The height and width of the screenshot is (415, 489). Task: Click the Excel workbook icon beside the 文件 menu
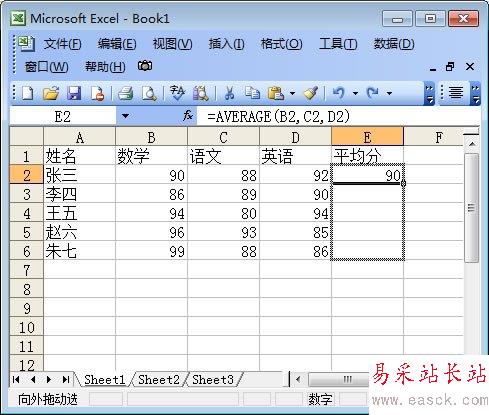point(26,43)
